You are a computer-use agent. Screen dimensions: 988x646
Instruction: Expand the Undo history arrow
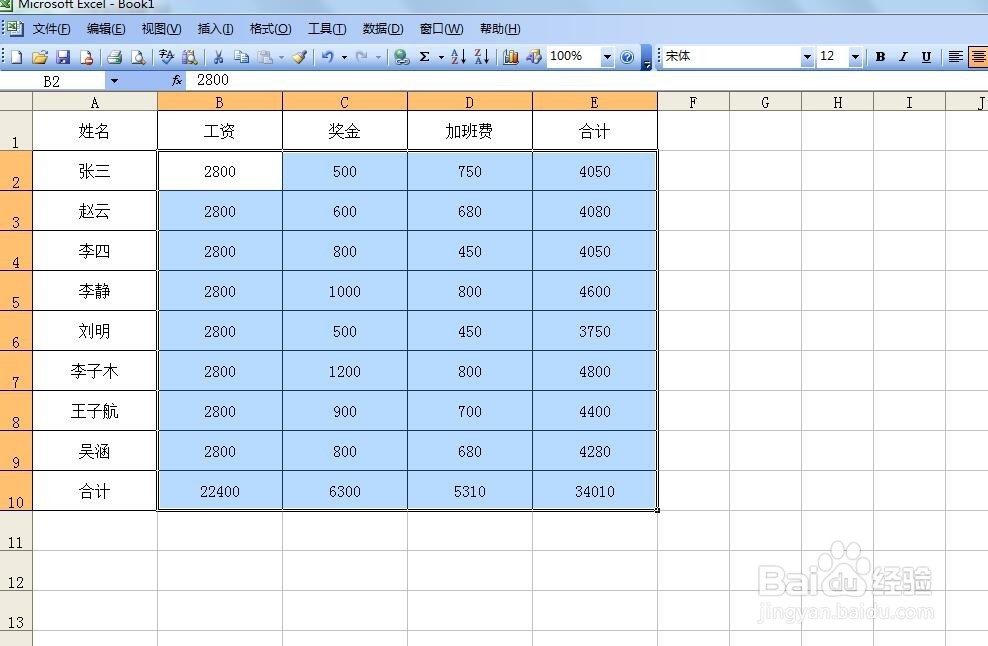pyautogui.click(x=345, y=57)
